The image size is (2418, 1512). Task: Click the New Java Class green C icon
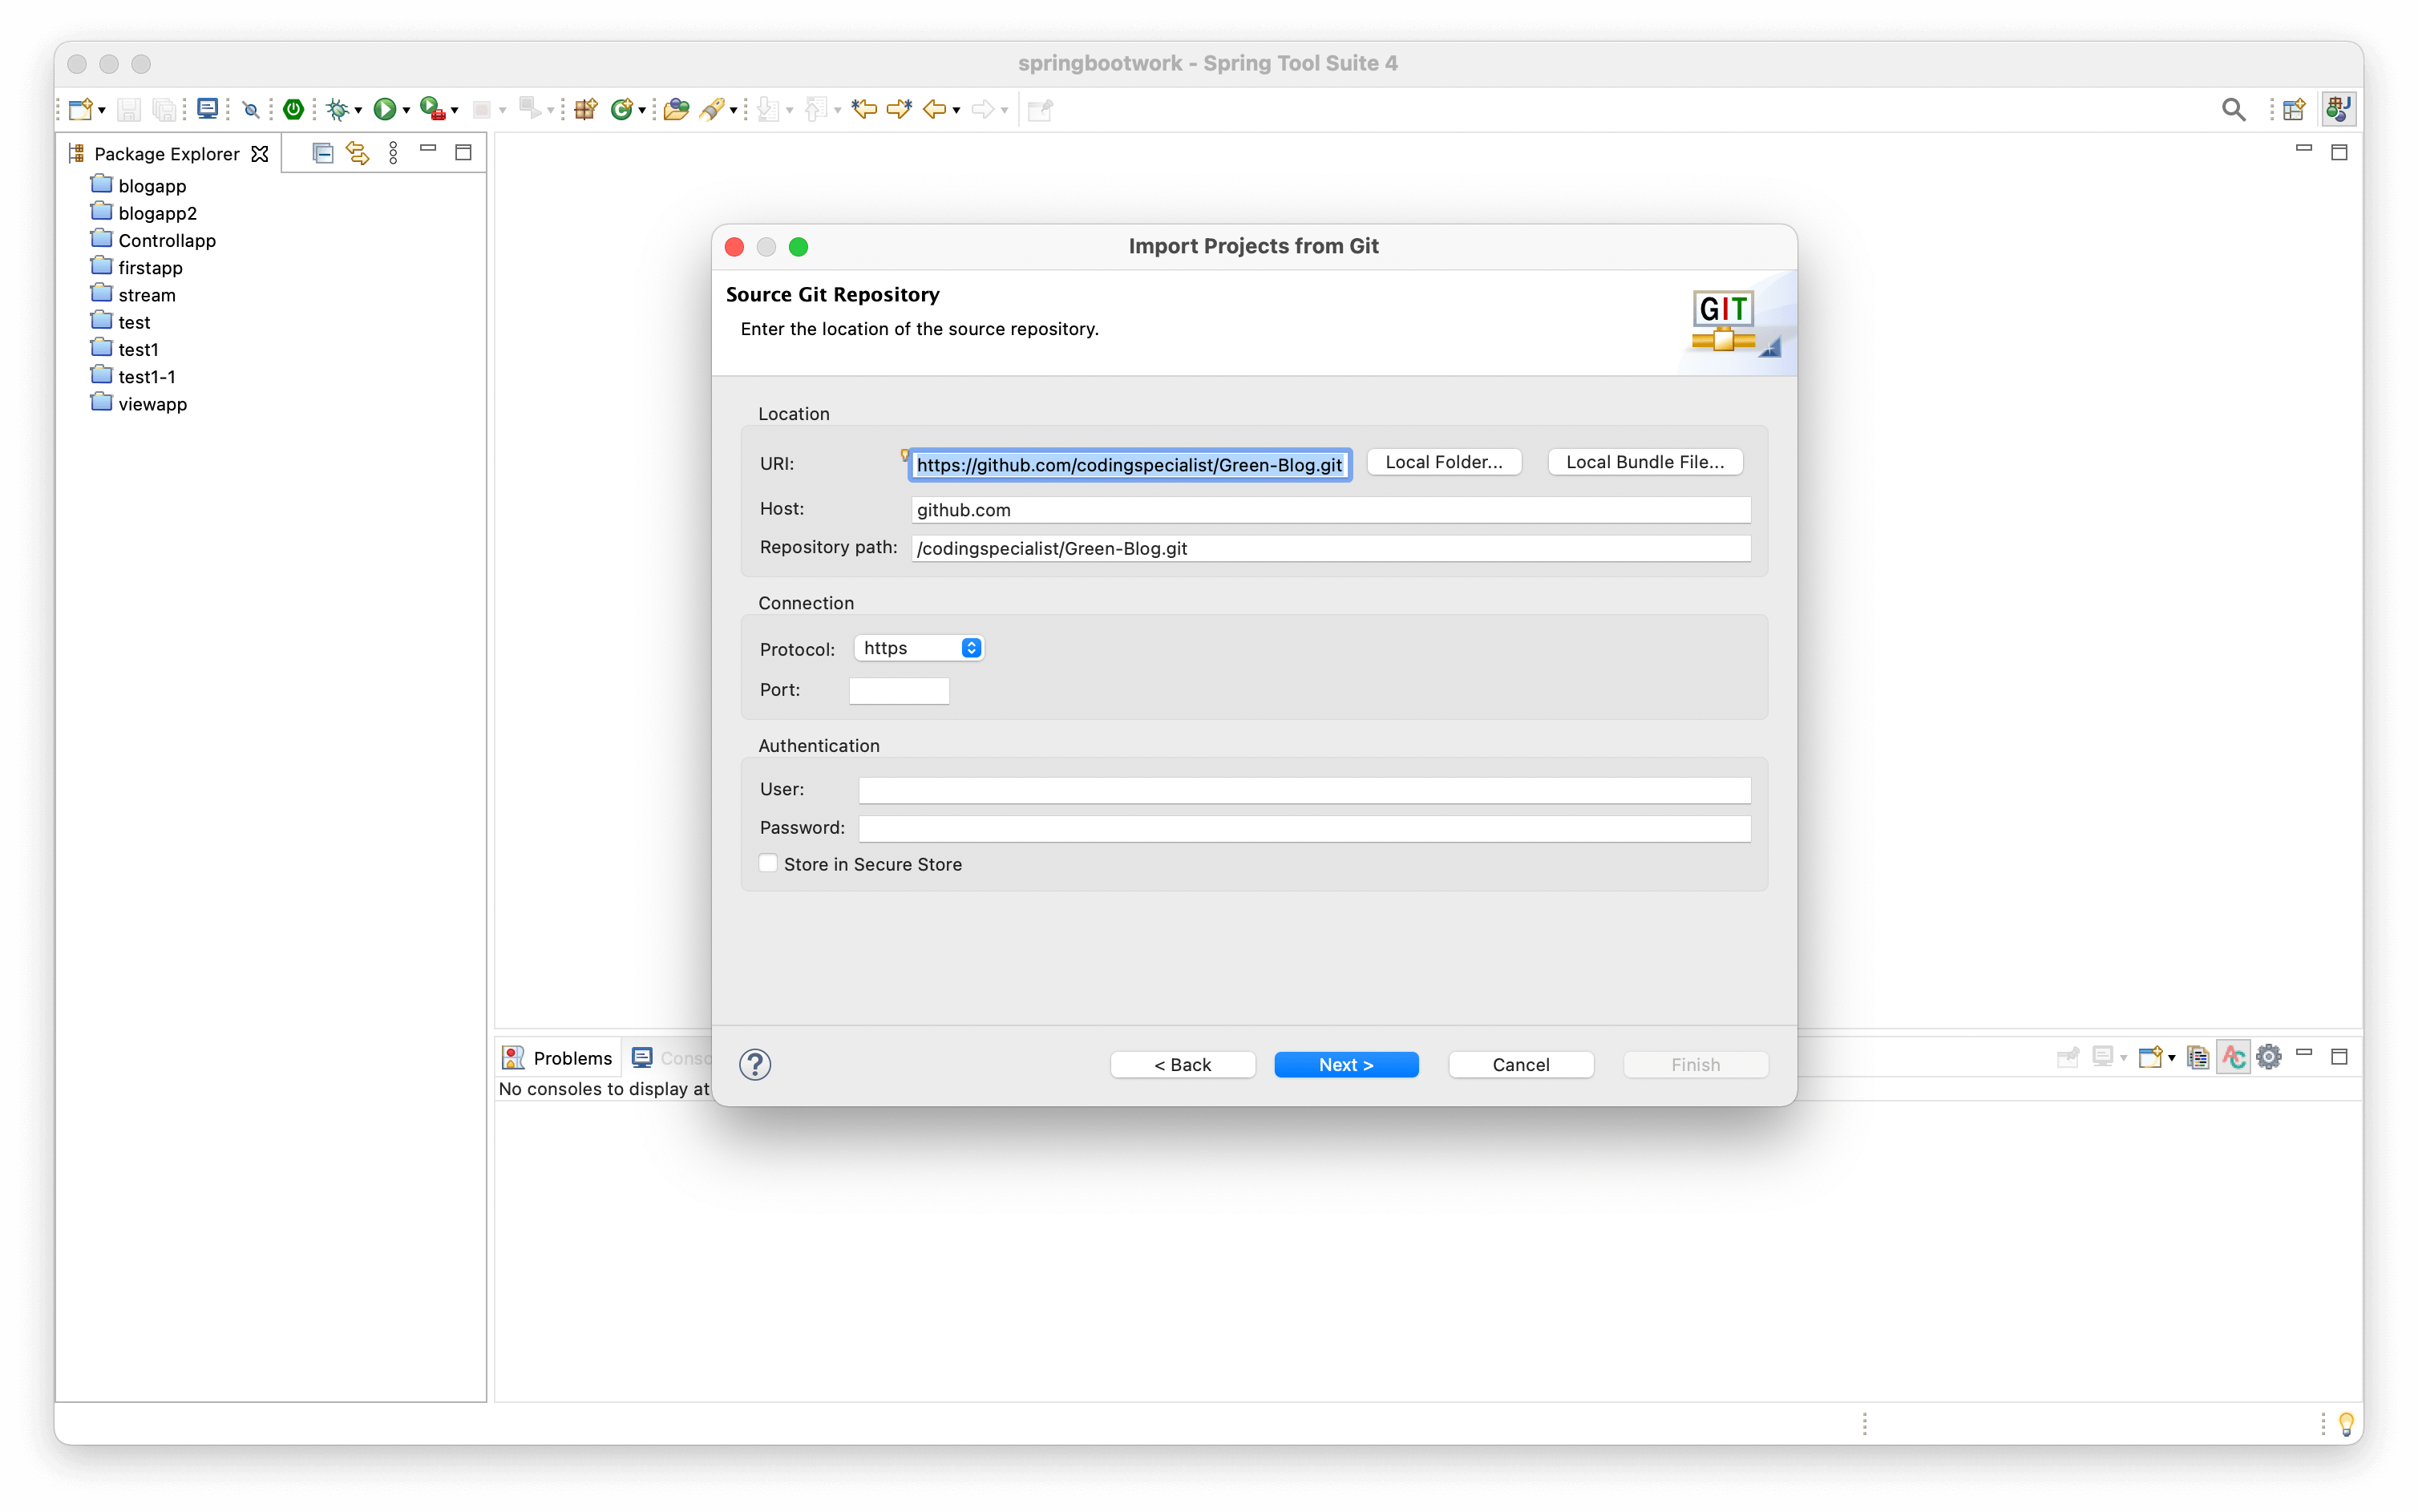click(x=622, y=109)
